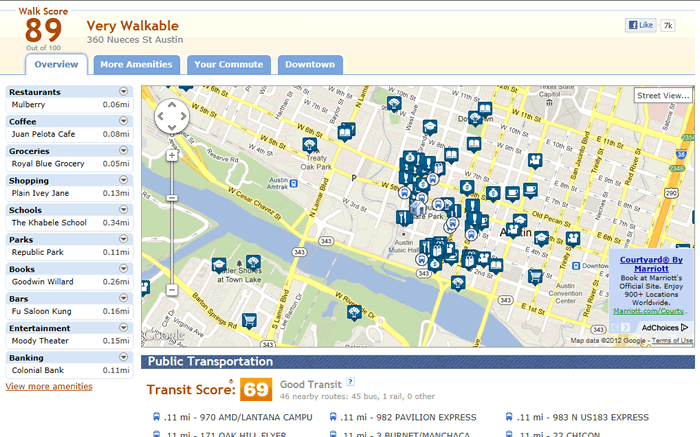Click the book marker on W 6th St near N Lamar
The height and width of the screenshot is (437, 700).
point(346,132)
